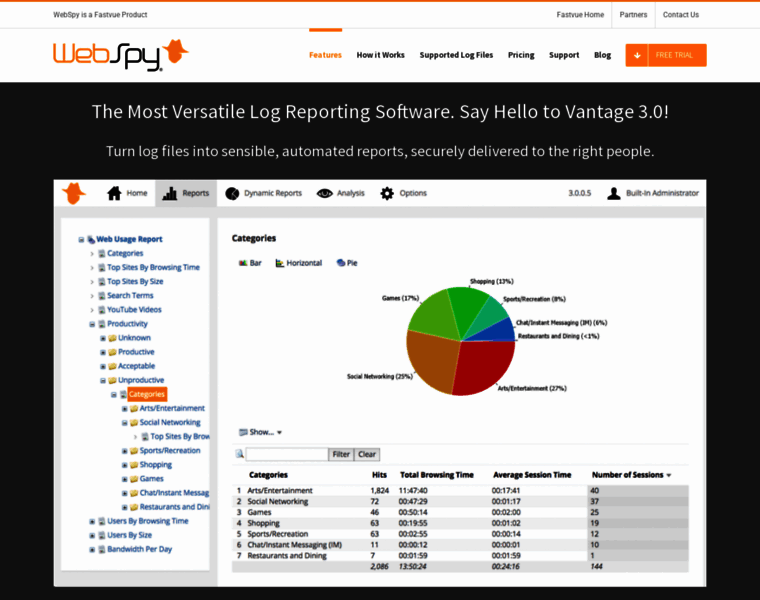Collapse the Social Networking folder node
The width and height of the screenshot is (760, 600).
coord(125,423)
